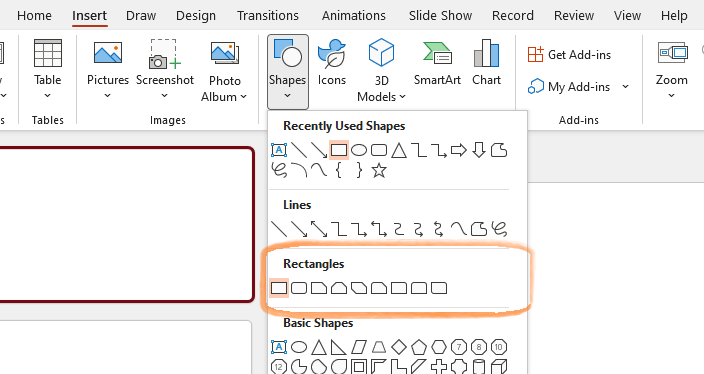
Task: Pick plain Line in the Lines section
Action: click(279, 229)
